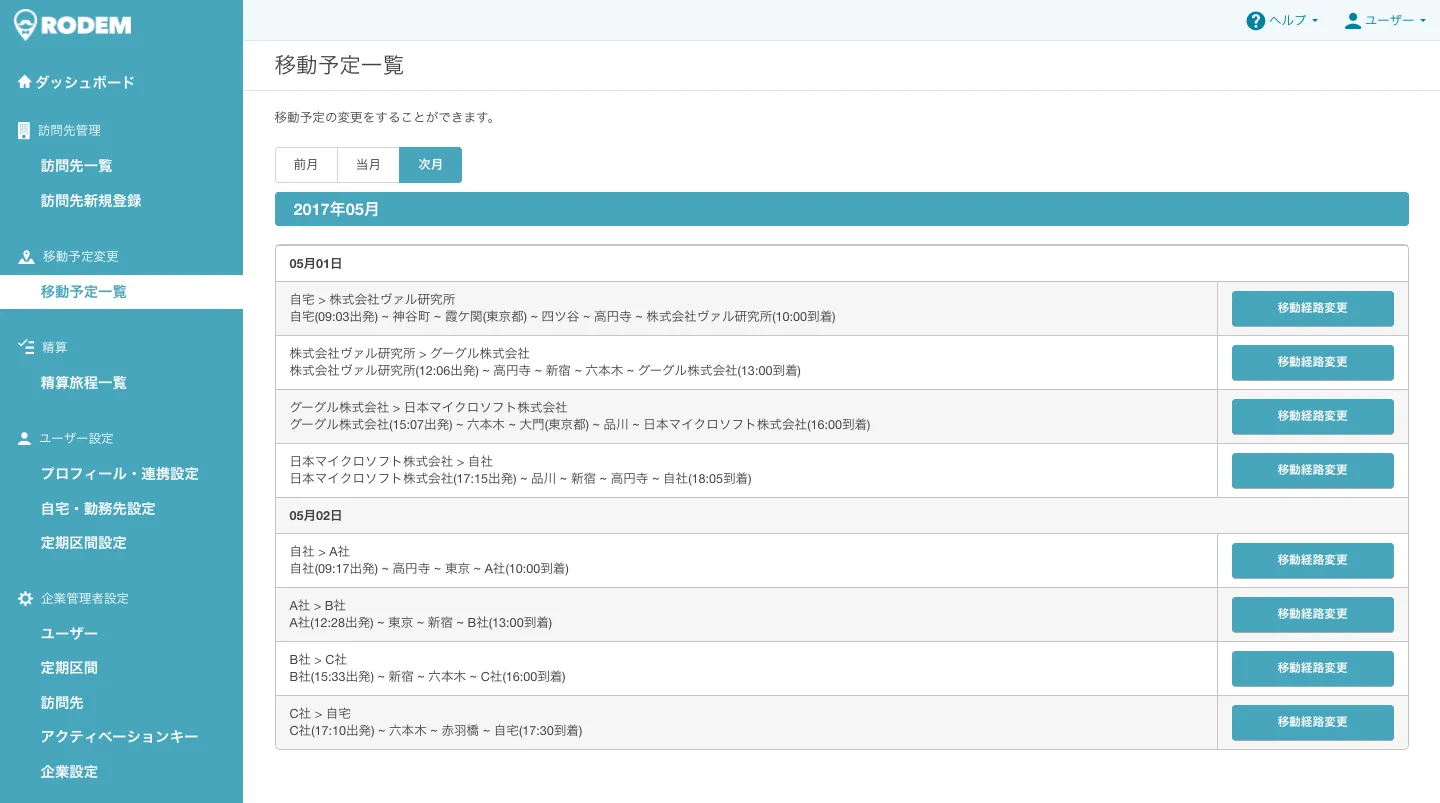Click the map pin icon beside 移動予定変更
Viewport: 1440px width, 803px height.
(26, 257)
